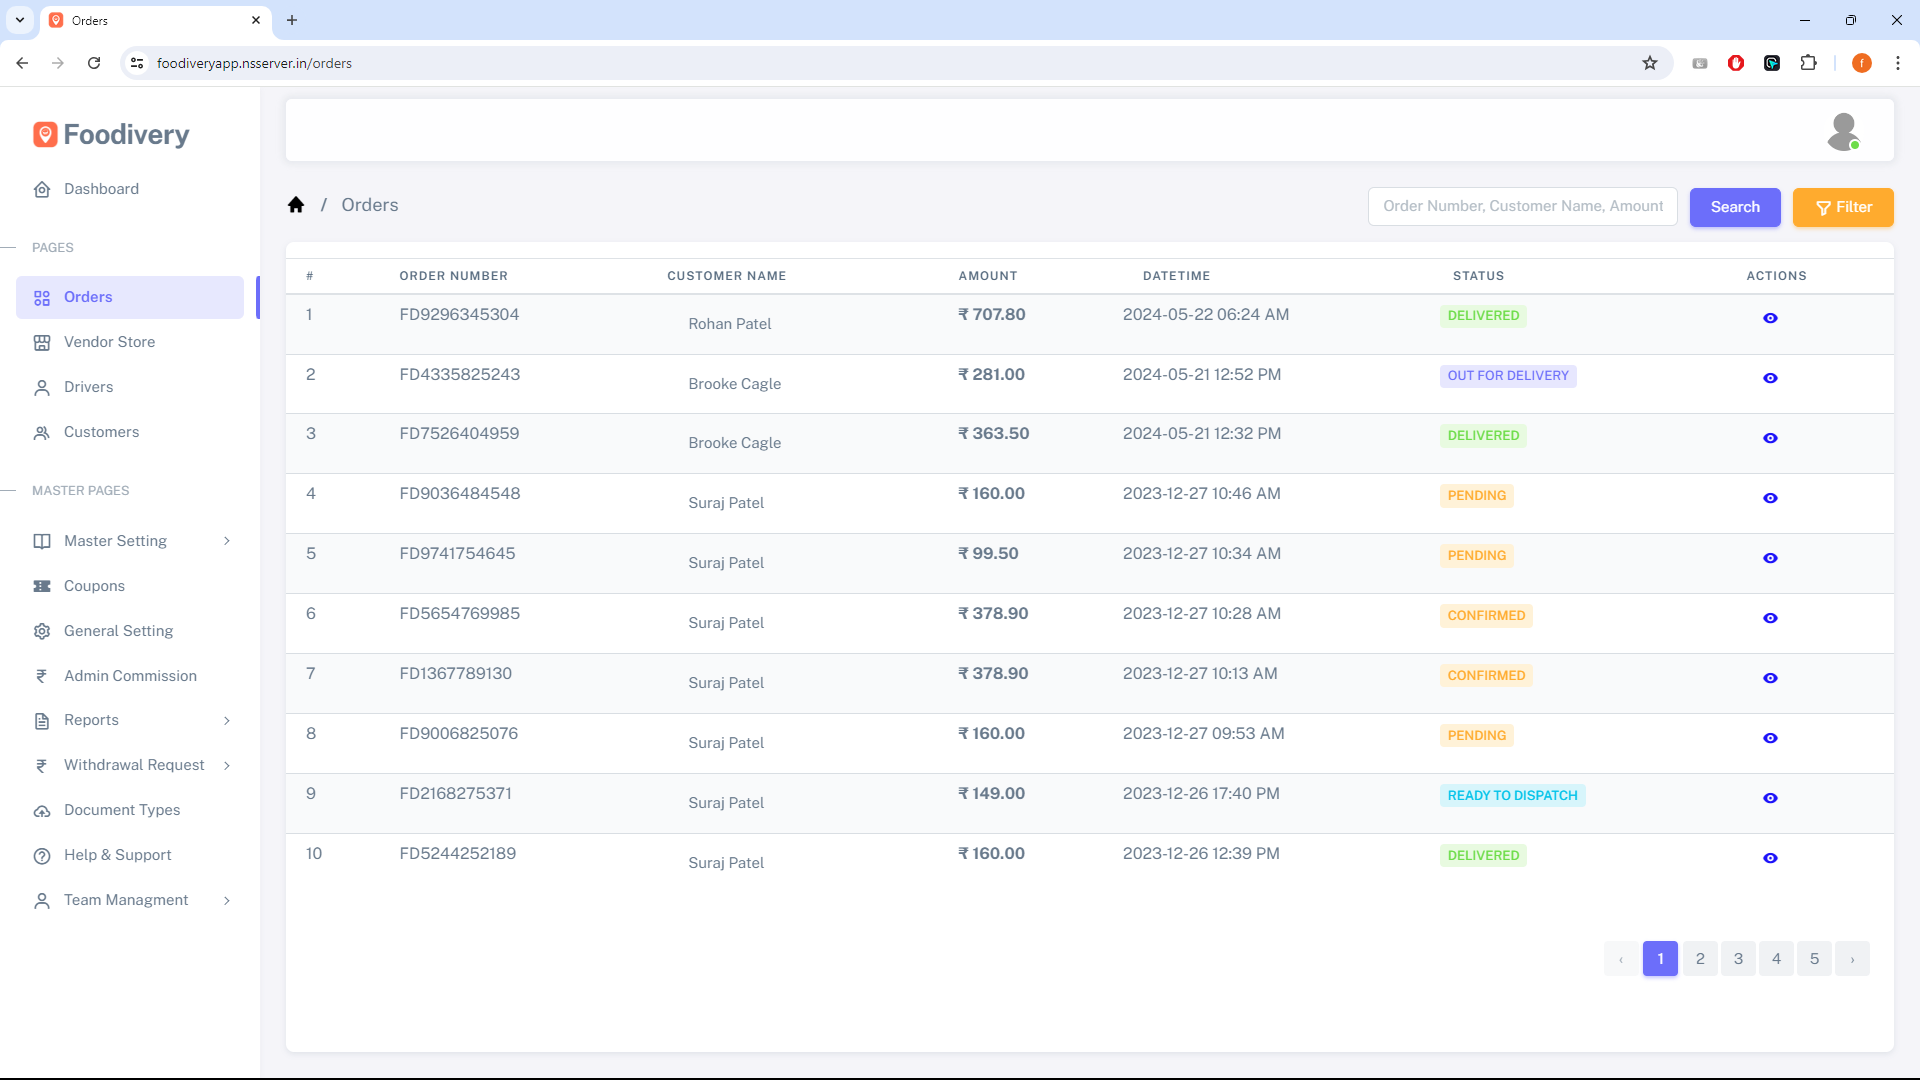Viewport: 1920px width, 1080px height.
Task: Click the home breadcrumb icon
Action: [296, 205]
